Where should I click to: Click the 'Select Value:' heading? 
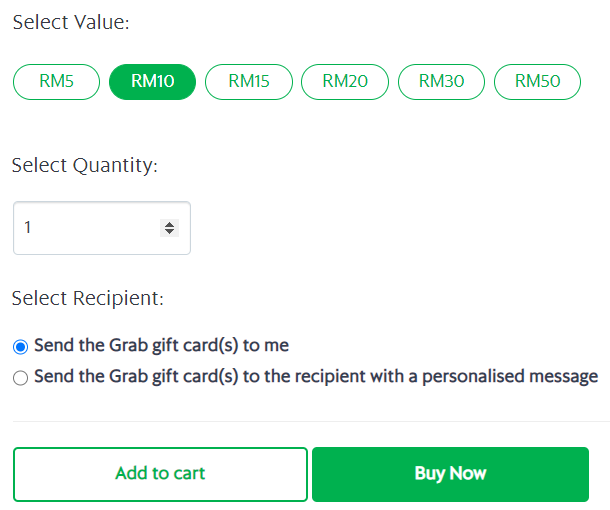tap(71, 21)
